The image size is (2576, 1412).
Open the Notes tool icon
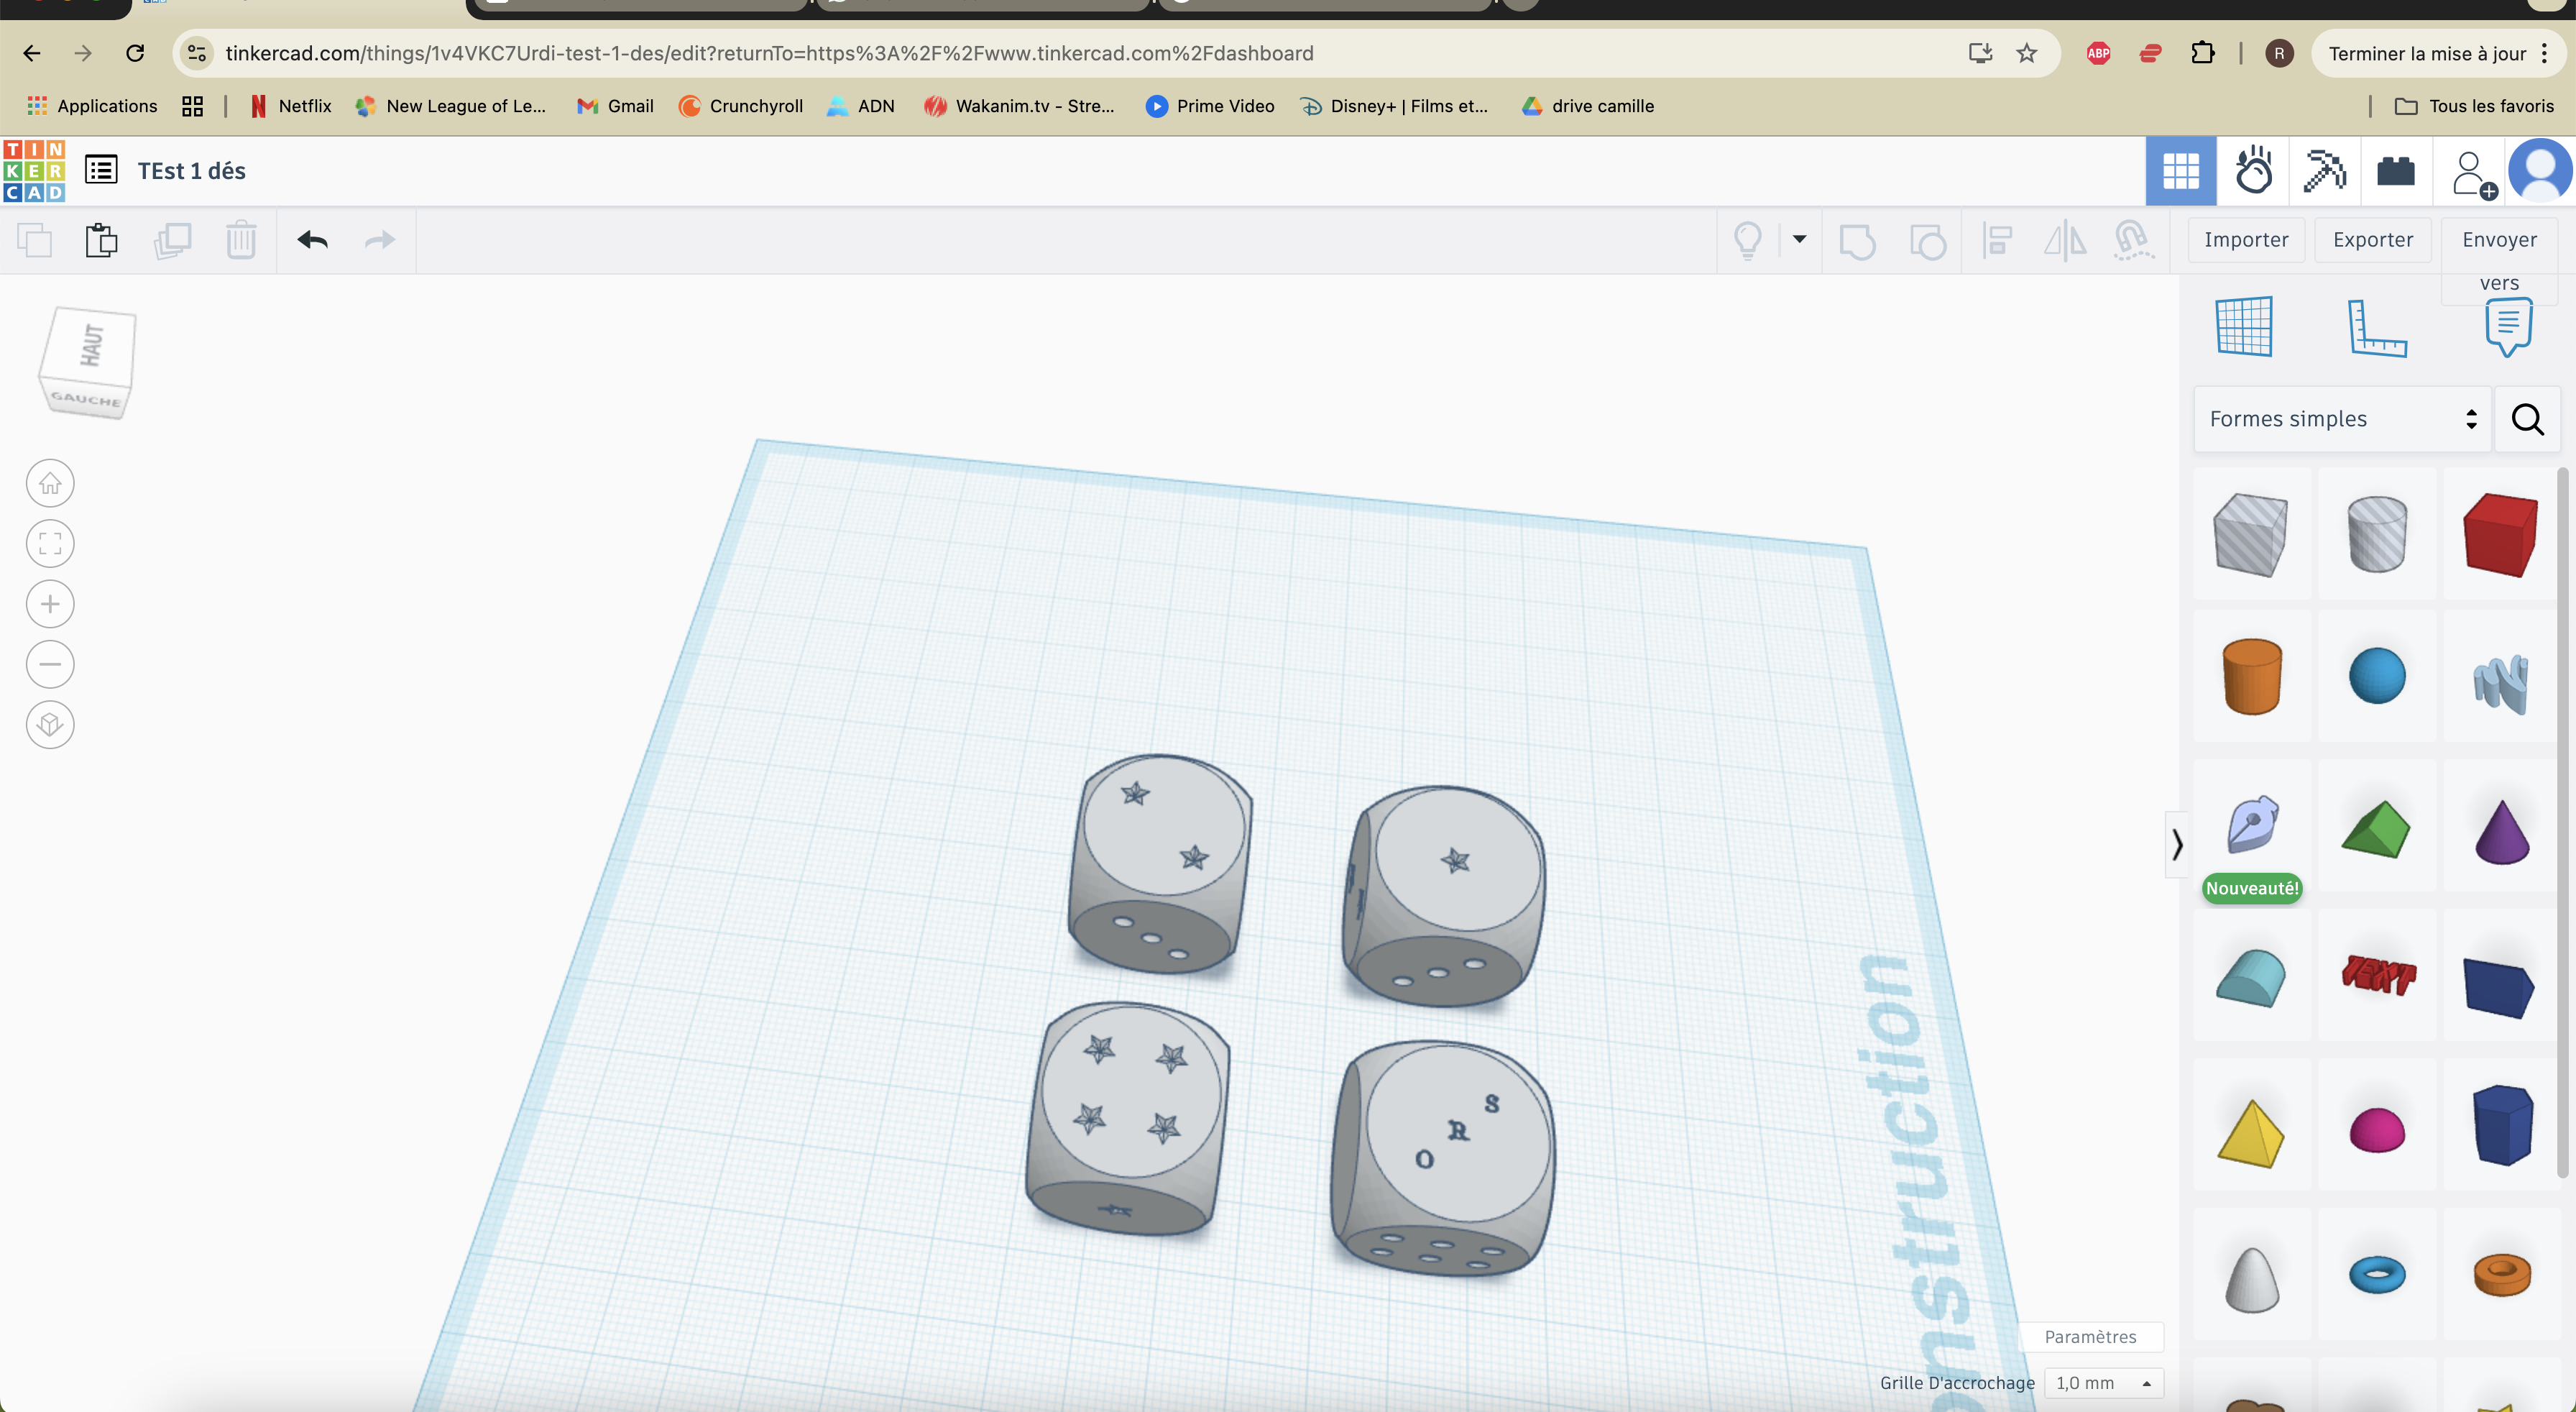point(2508,326)
